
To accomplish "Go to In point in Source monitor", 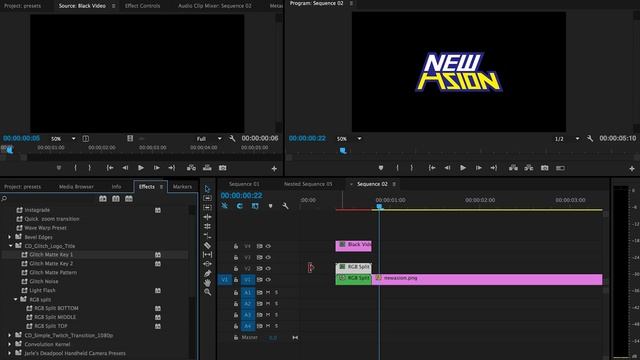I will [110, 168].
